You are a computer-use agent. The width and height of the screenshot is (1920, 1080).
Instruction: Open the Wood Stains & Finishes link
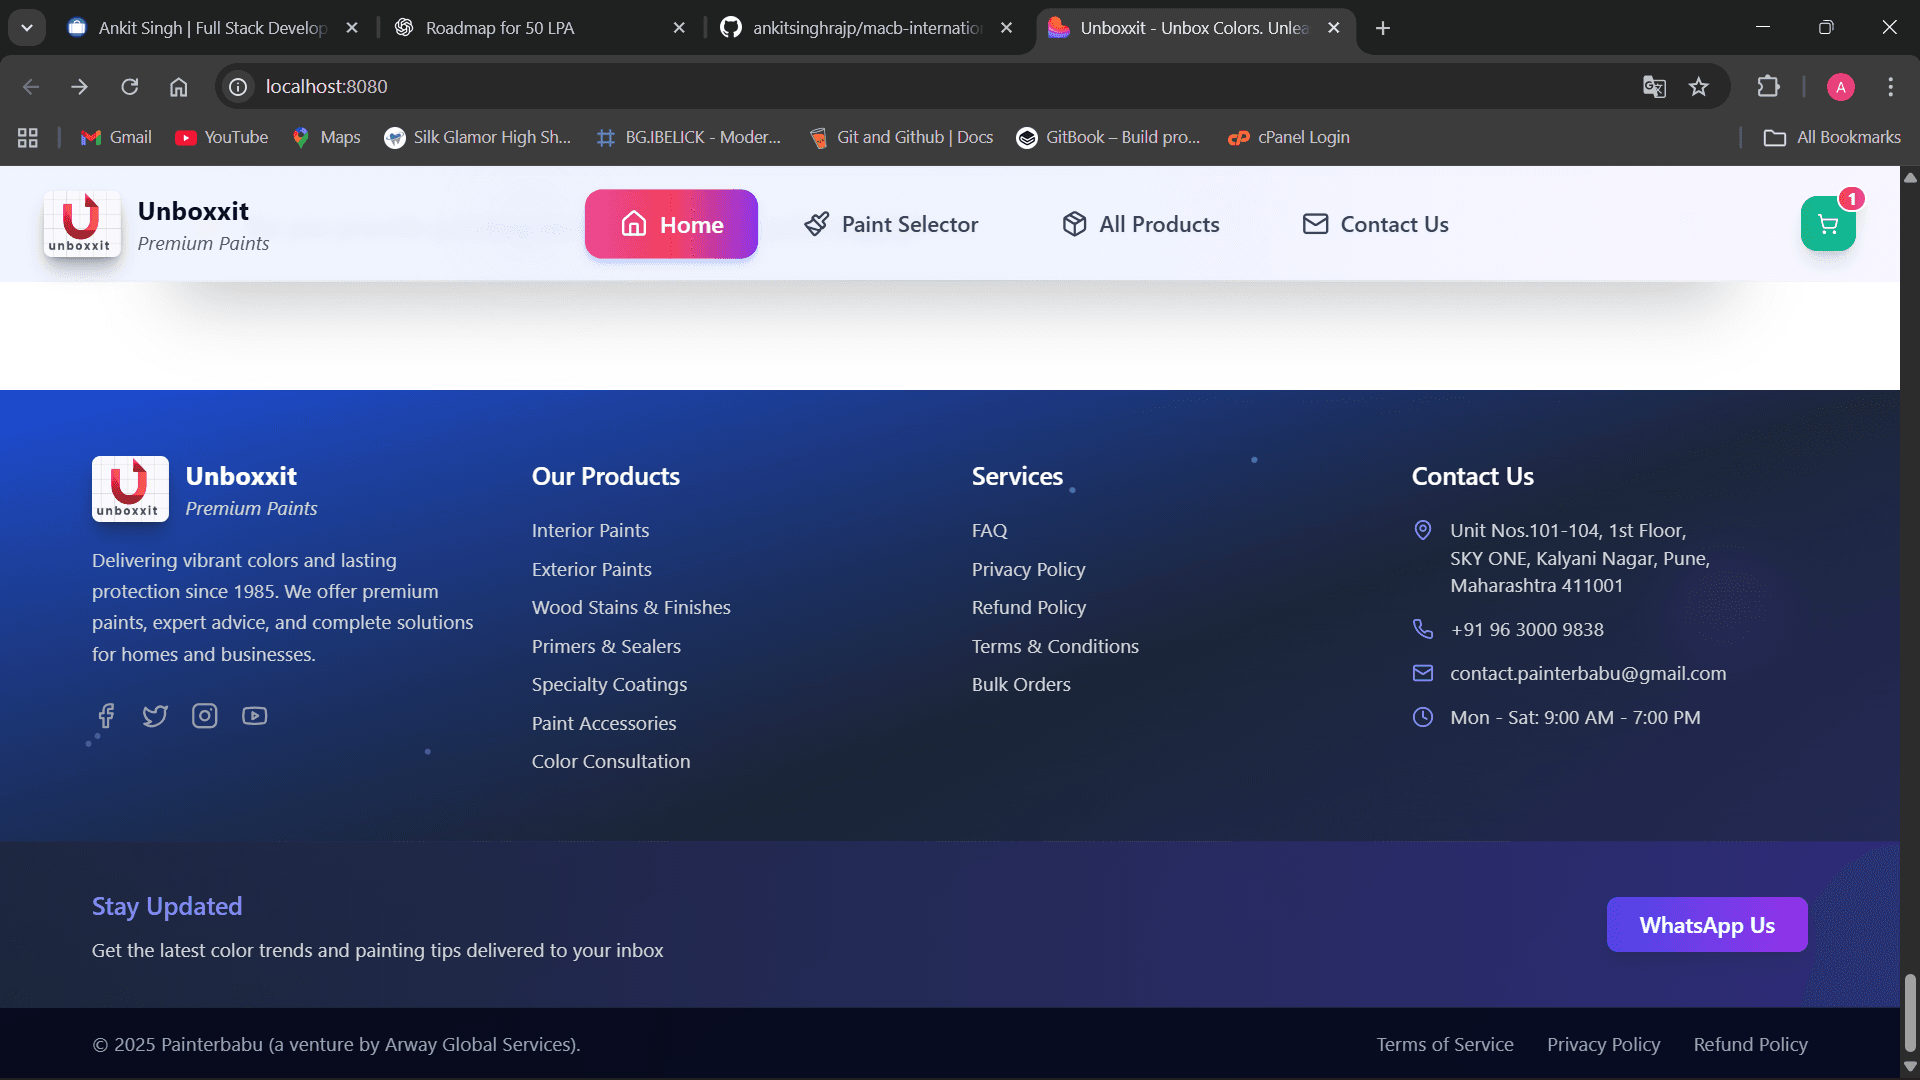[x=631, y=607]
